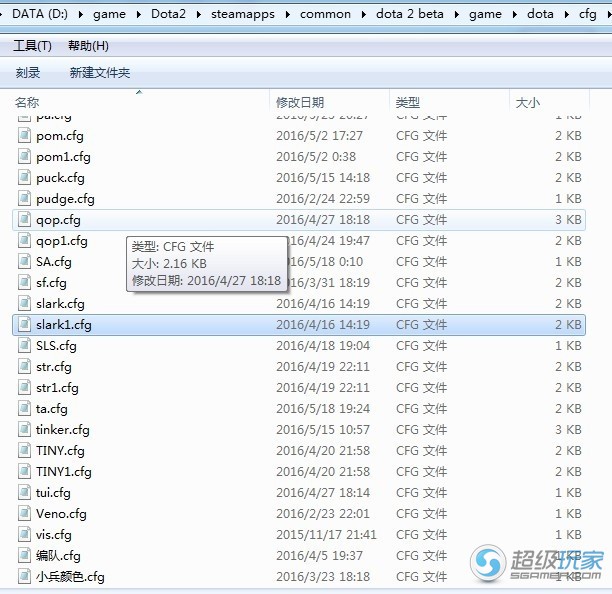Click the qop.cfg file icon
Screen dimensions: 612x594
24,220
